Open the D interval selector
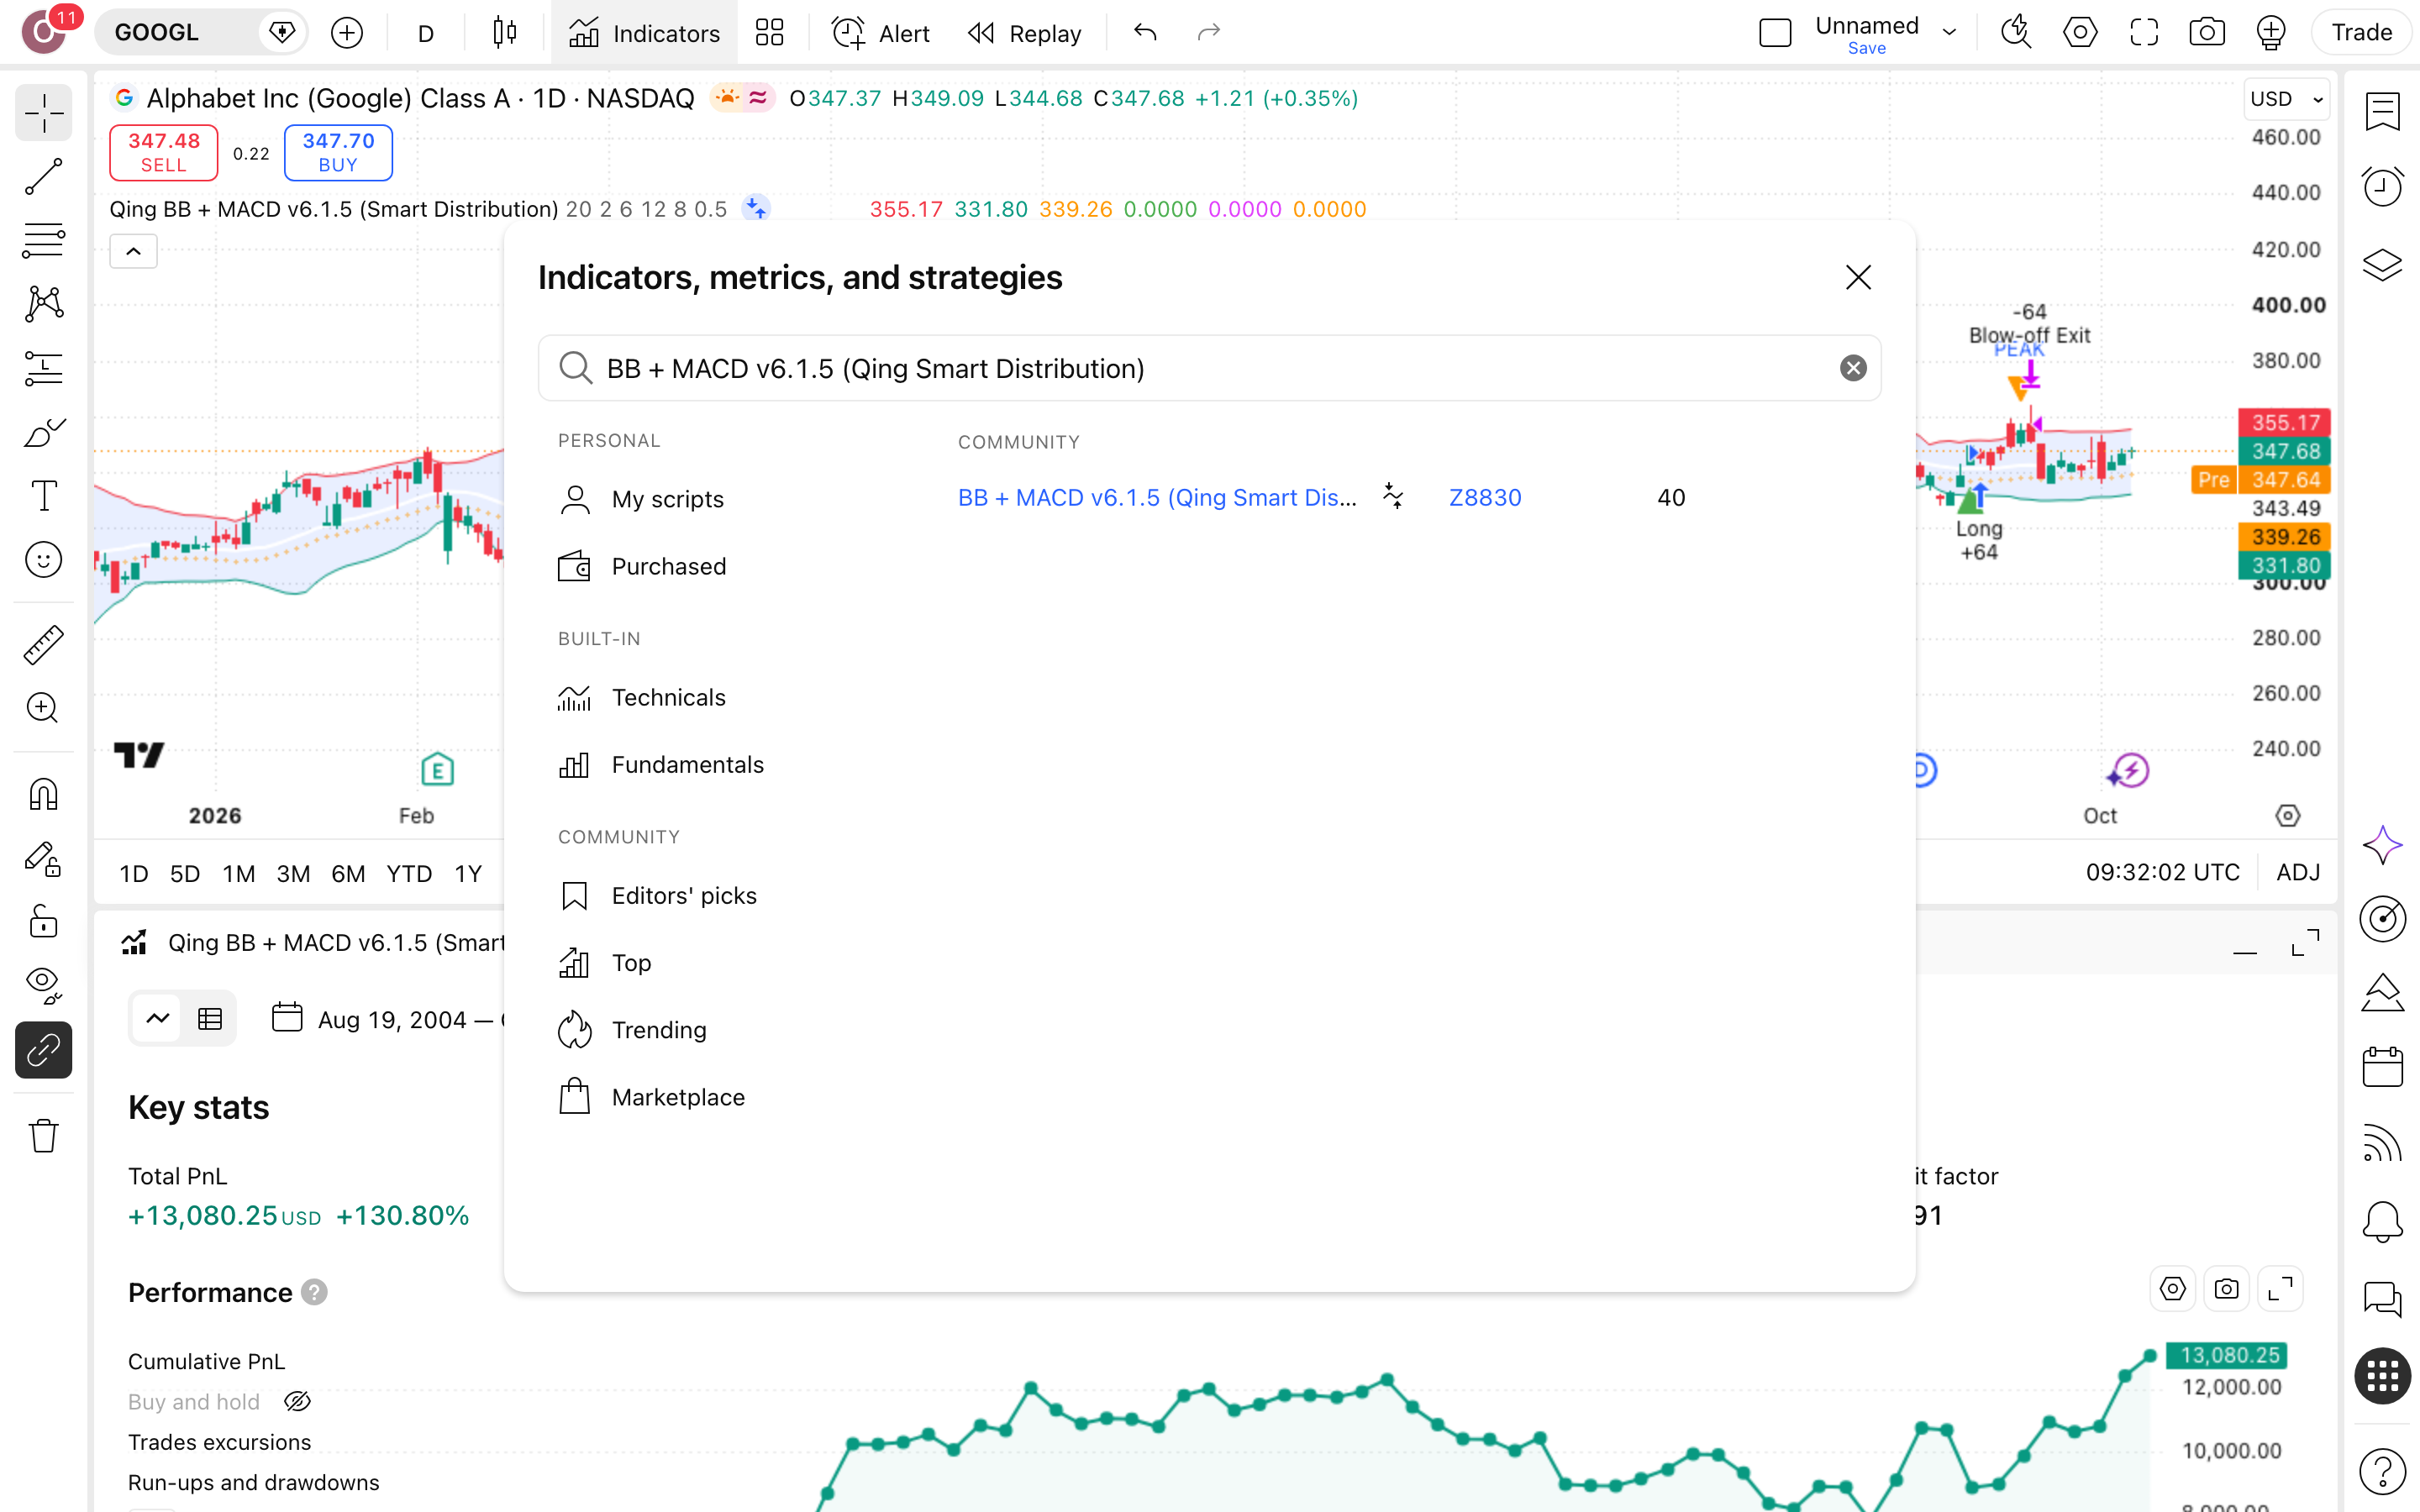Screen dimensions: 2420x1512 pos(425,33)
